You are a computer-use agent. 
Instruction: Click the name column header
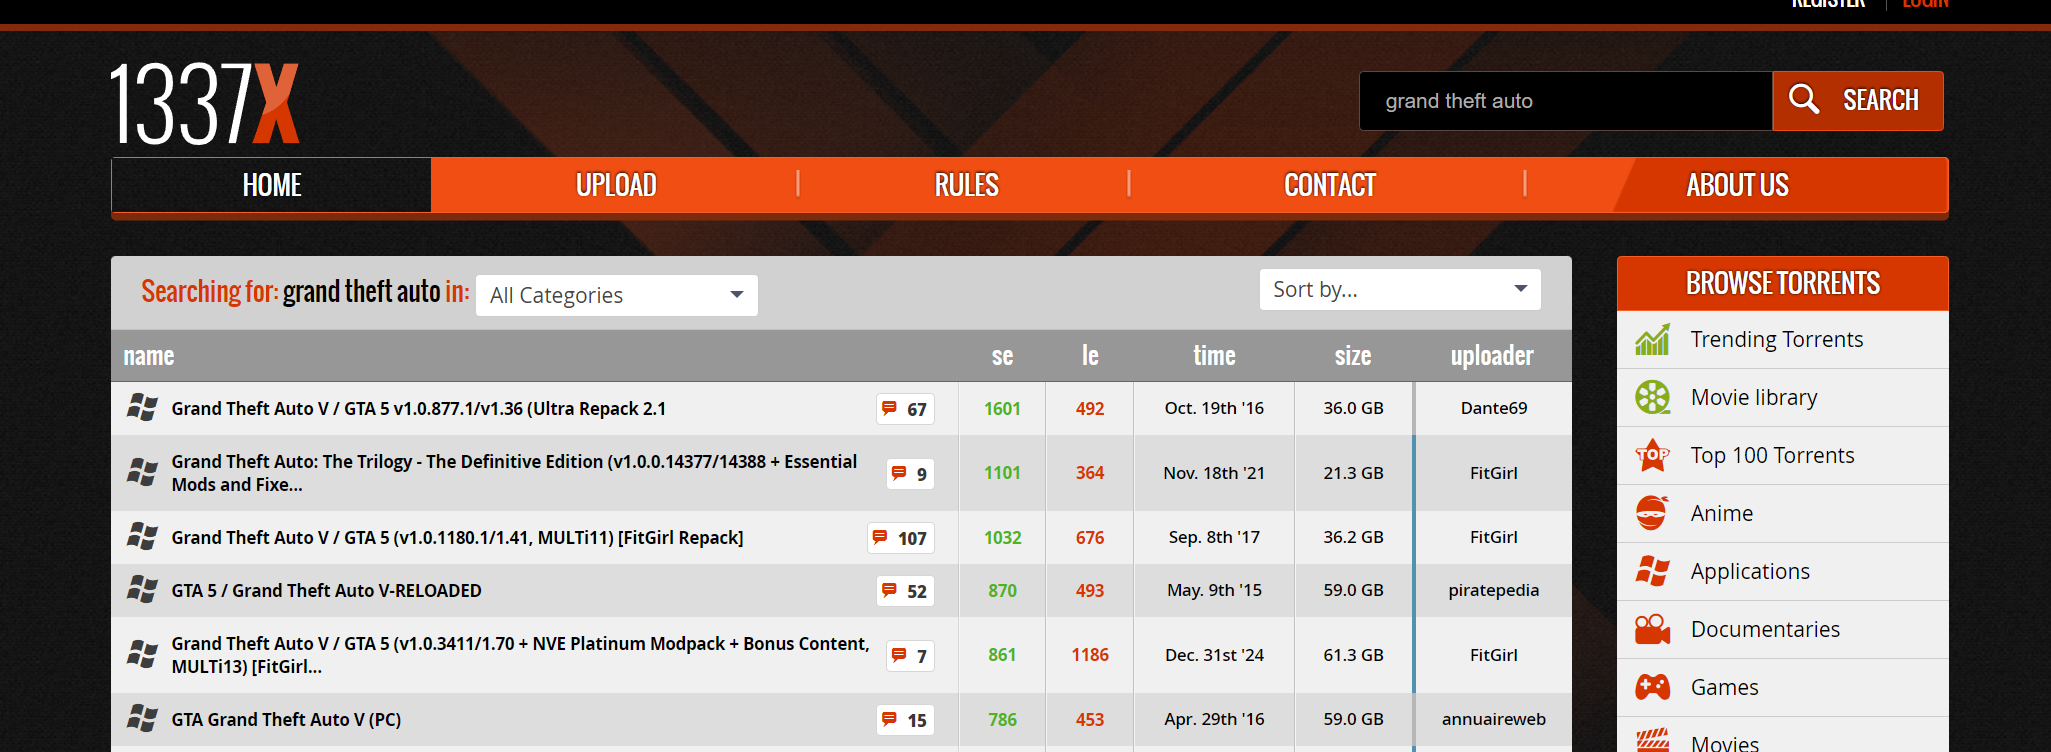point(148,356)
